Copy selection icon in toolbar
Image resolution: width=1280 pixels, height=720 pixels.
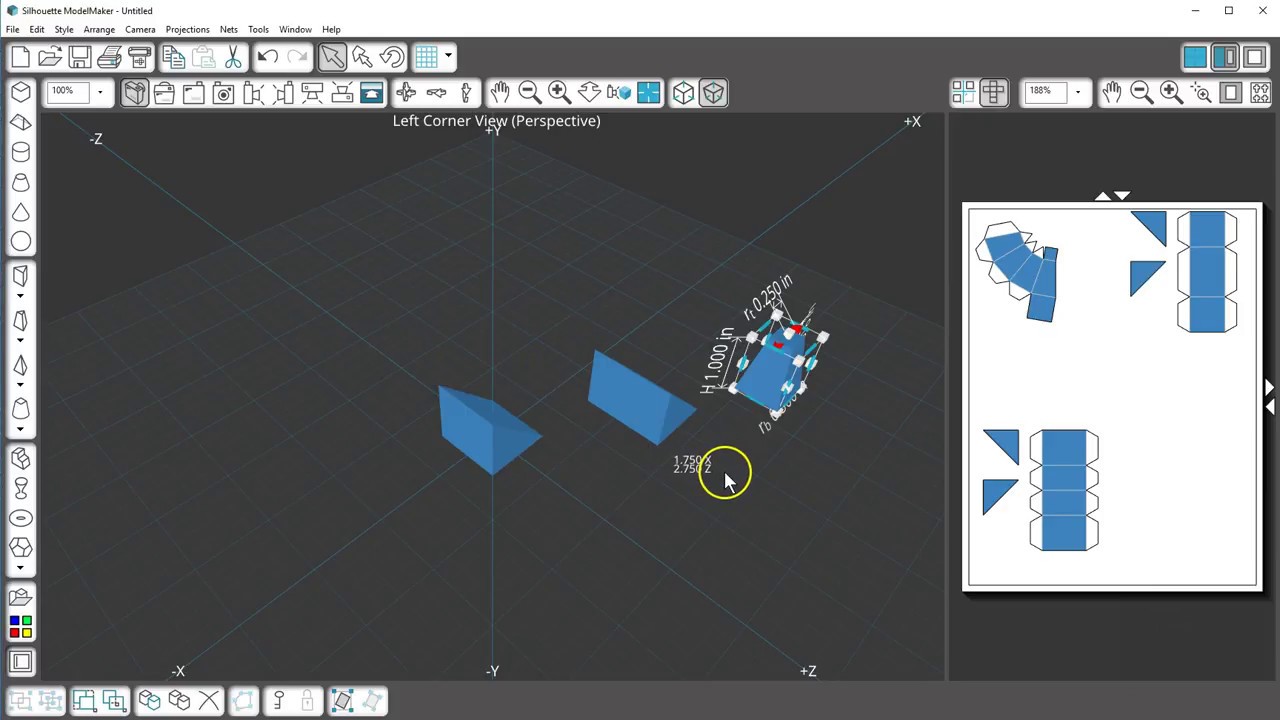pos(173,57)
